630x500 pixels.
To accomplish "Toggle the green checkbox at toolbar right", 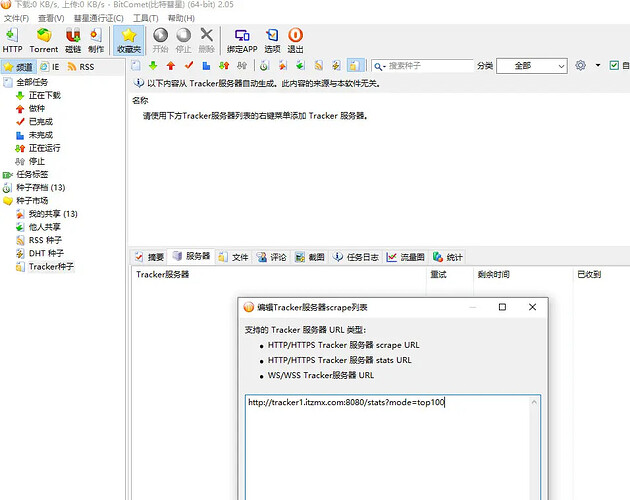I will [x=614, y=65].
